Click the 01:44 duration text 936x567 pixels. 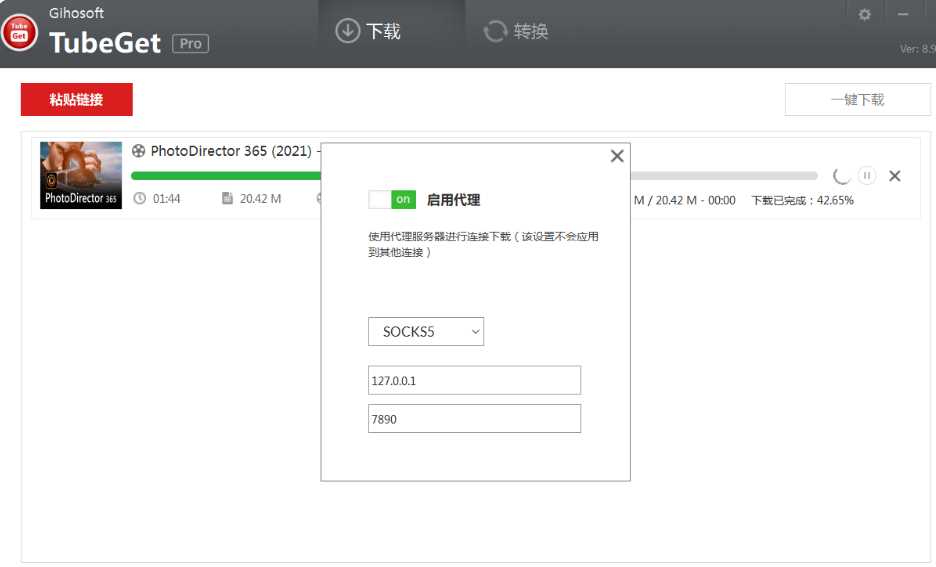(167, 199)
